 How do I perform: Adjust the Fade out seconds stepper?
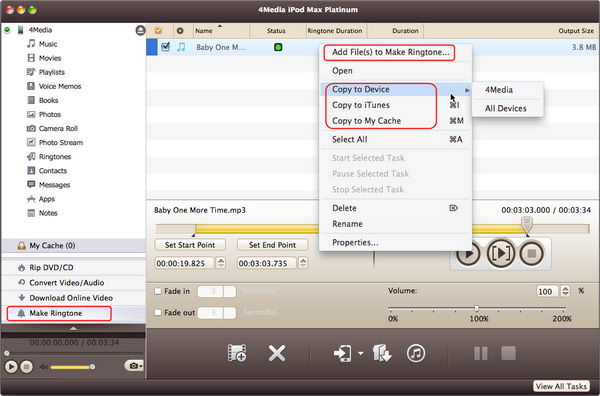point(230,313)
